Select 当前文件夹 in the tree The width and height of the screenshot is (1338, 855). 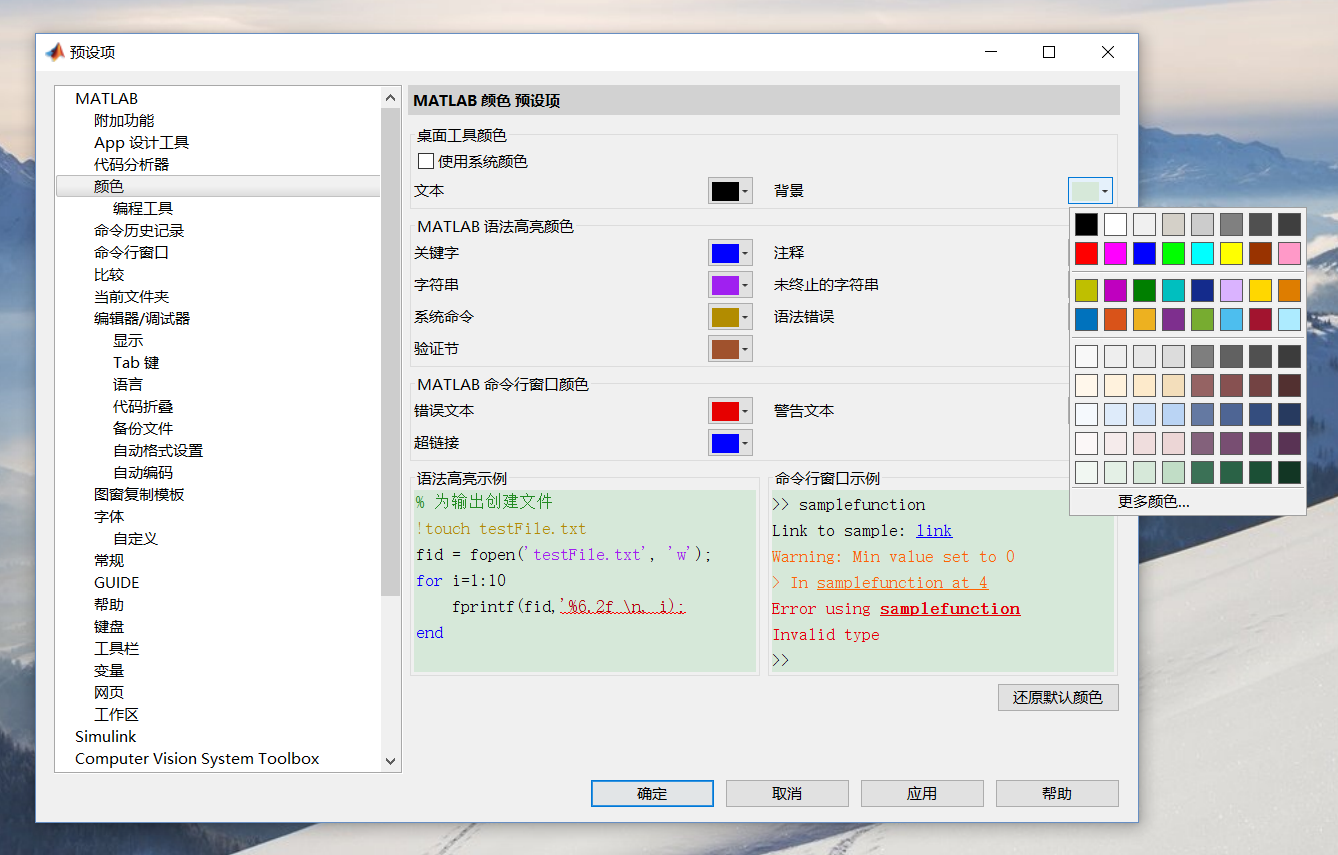click(131, 296)
